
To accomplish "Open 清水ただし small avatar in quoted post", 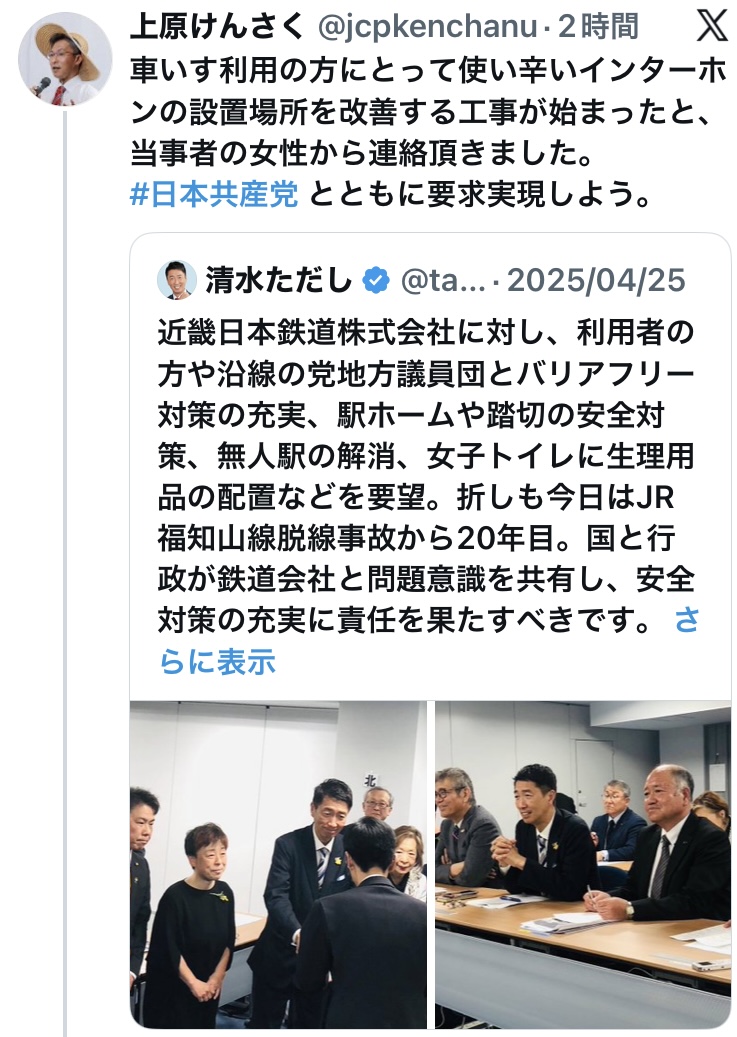I will tap(177, 280).
